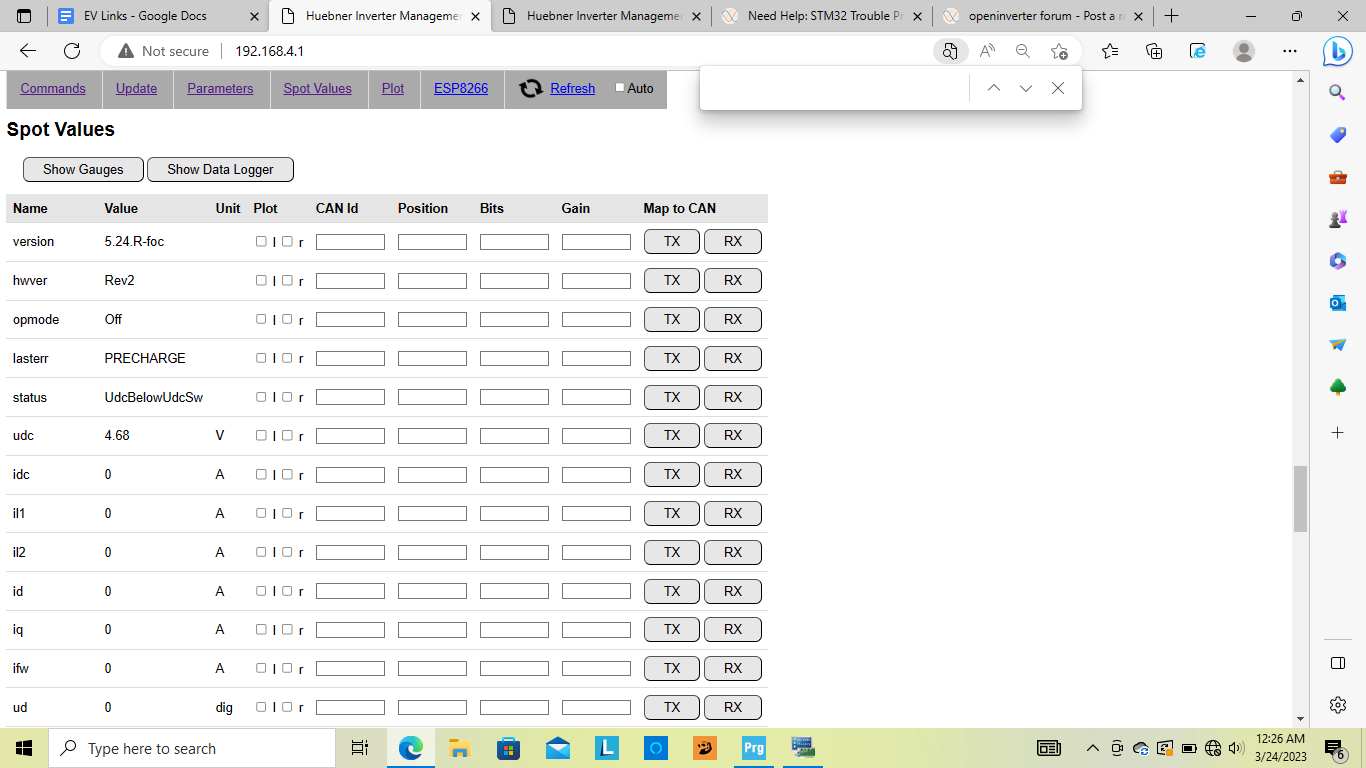Click the CAN Id field for idc
This screenshot has height=768, width=1366.
350,474
